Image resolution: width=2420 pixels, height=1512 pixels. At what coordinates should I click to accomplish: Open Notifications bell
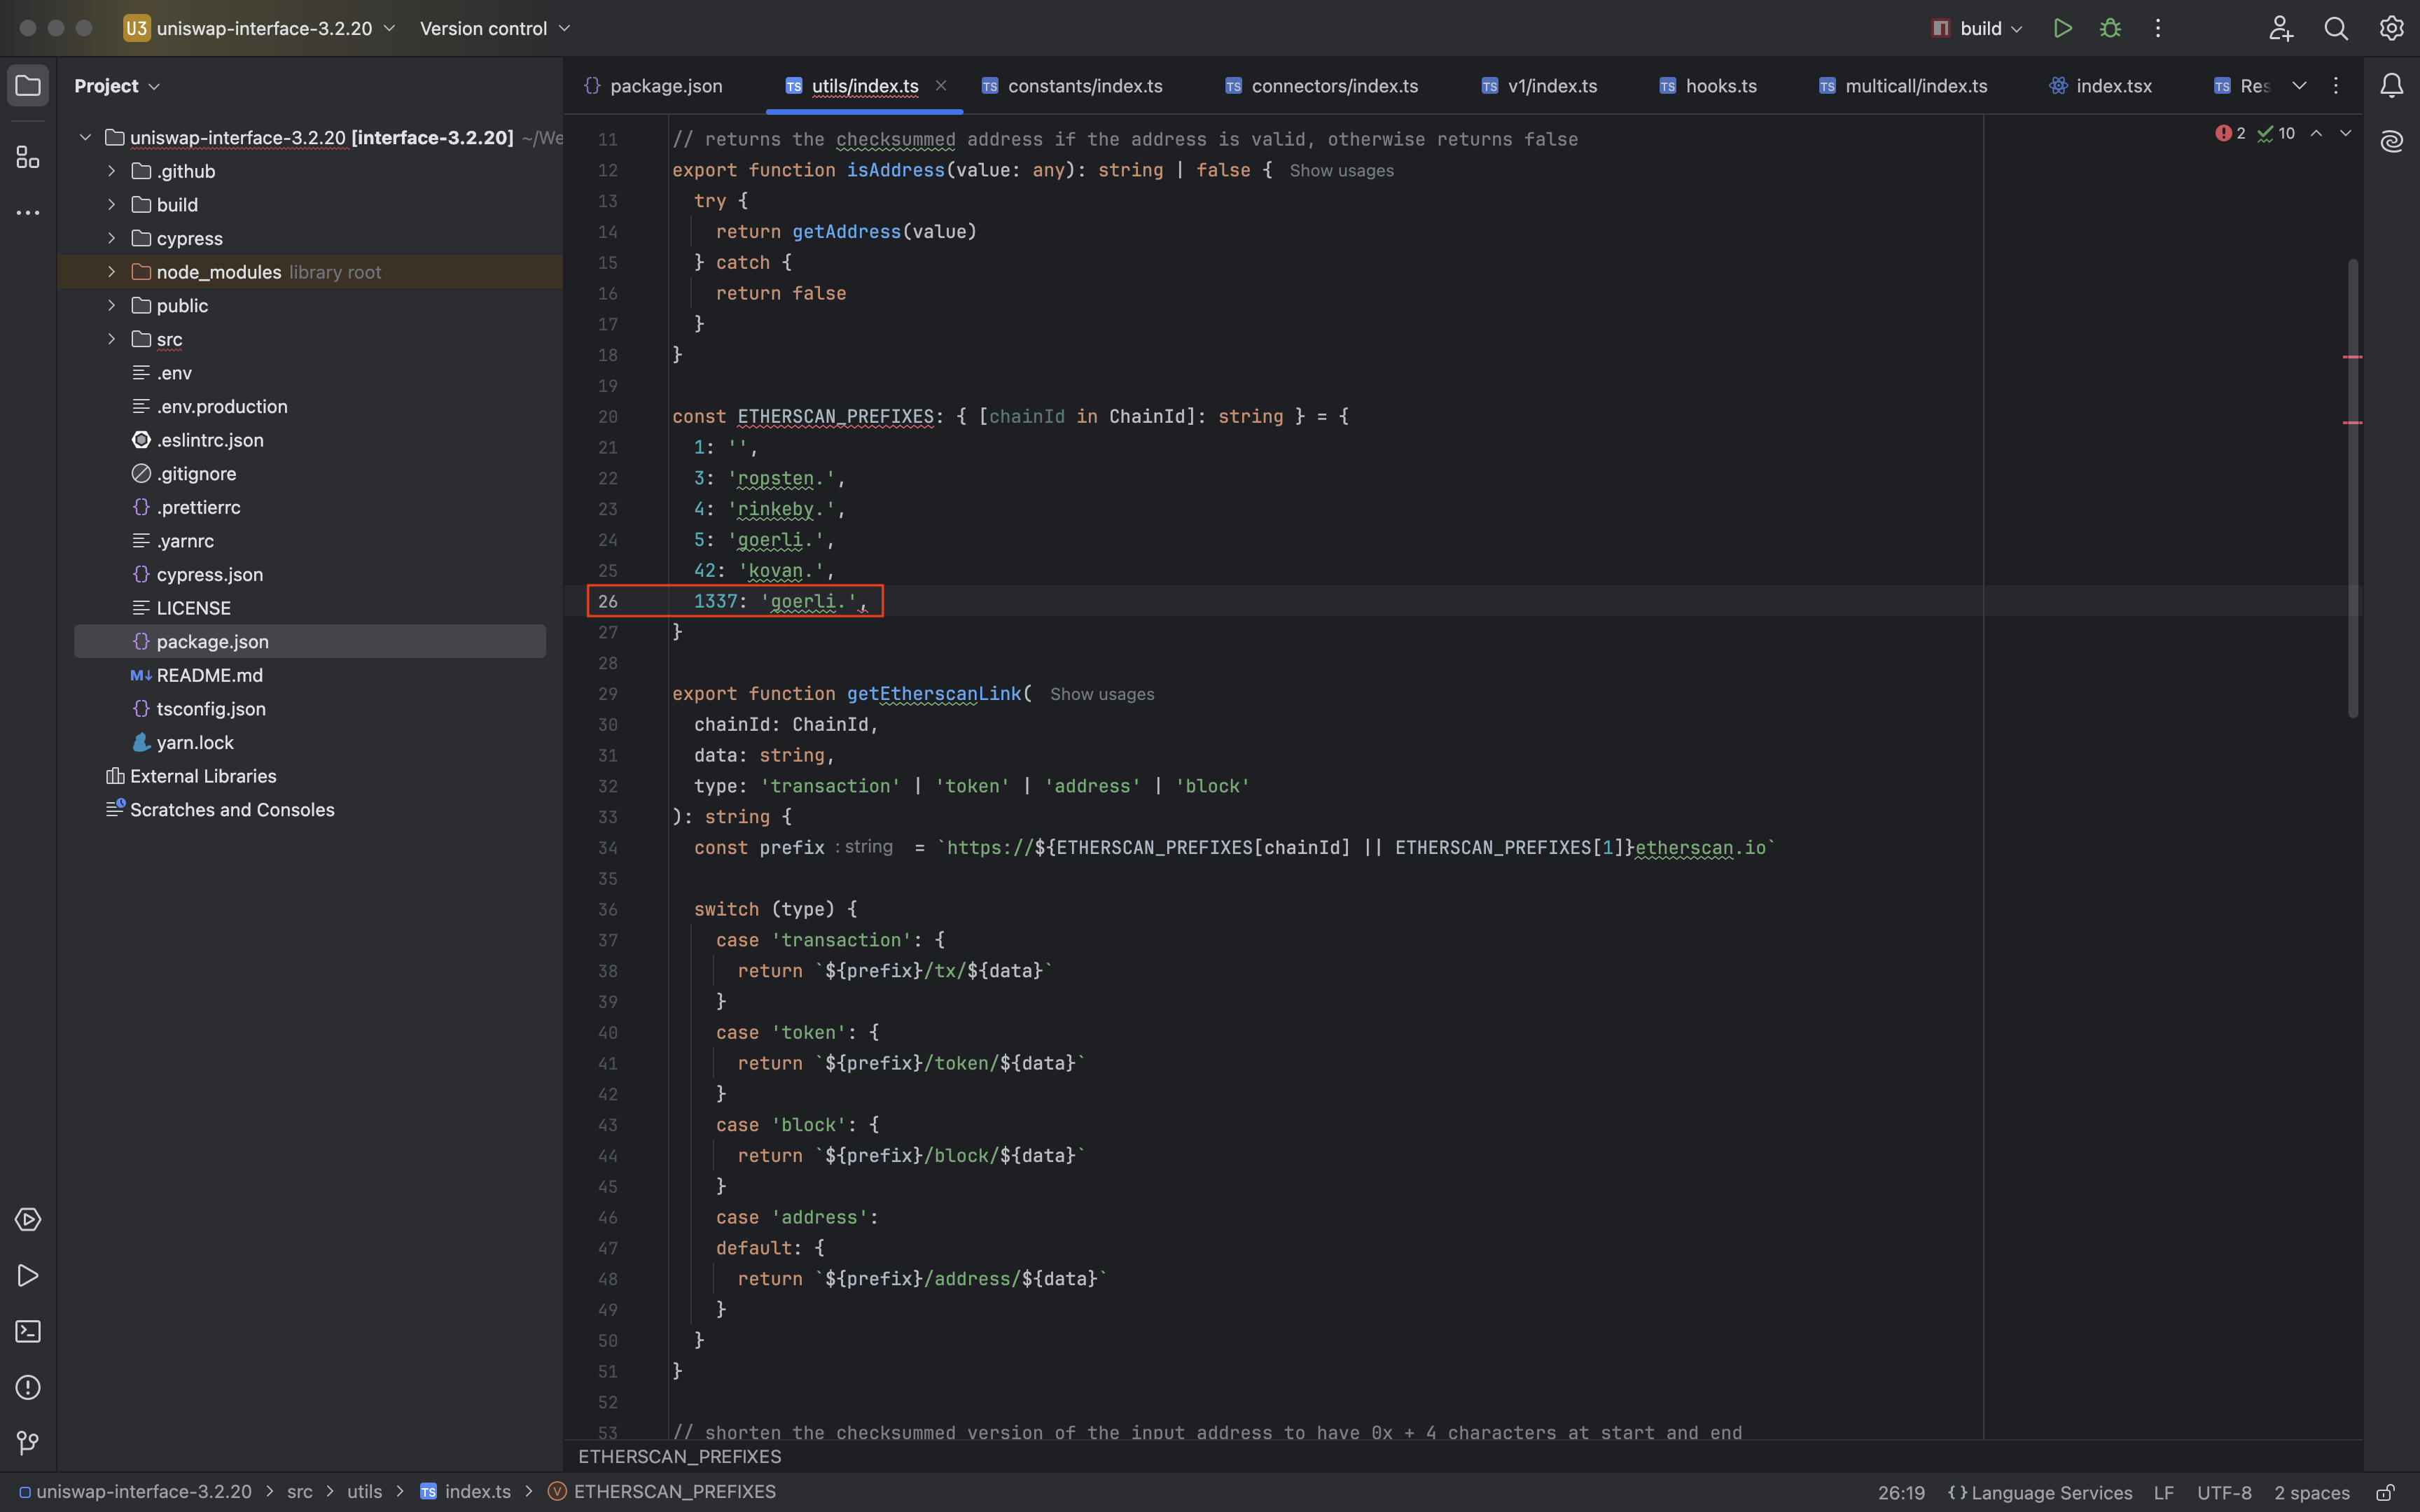tap(2391, 86)
